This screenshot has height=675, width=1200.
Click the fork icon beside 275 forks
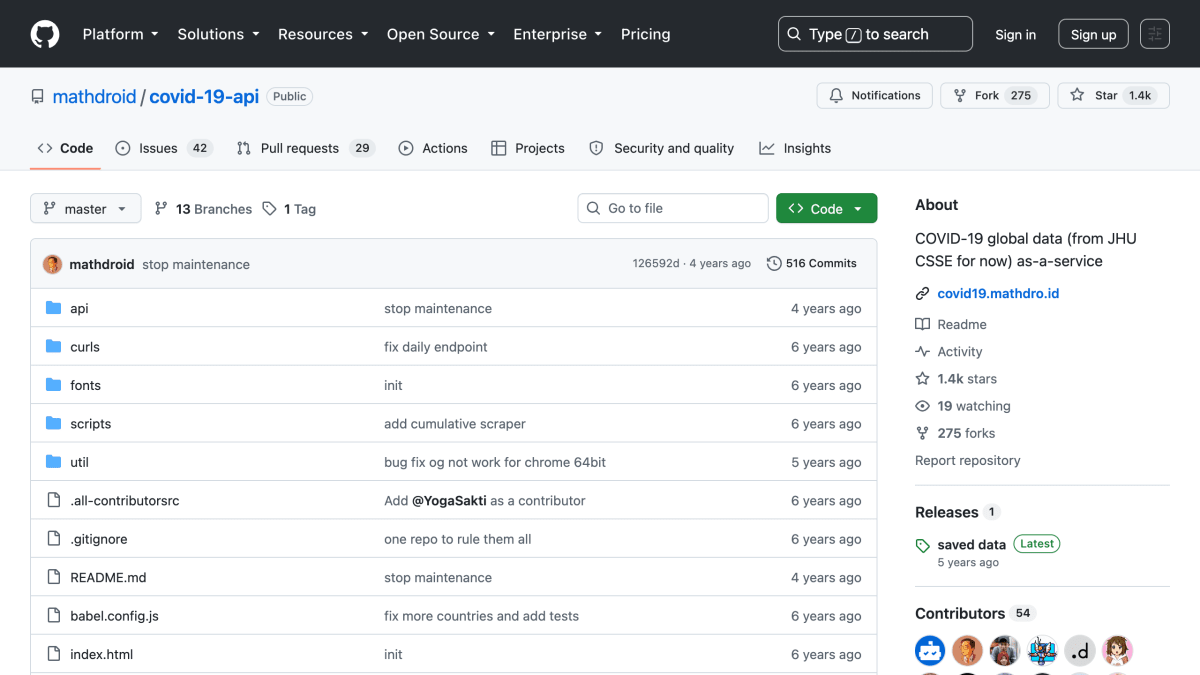[x=922, y=433]
